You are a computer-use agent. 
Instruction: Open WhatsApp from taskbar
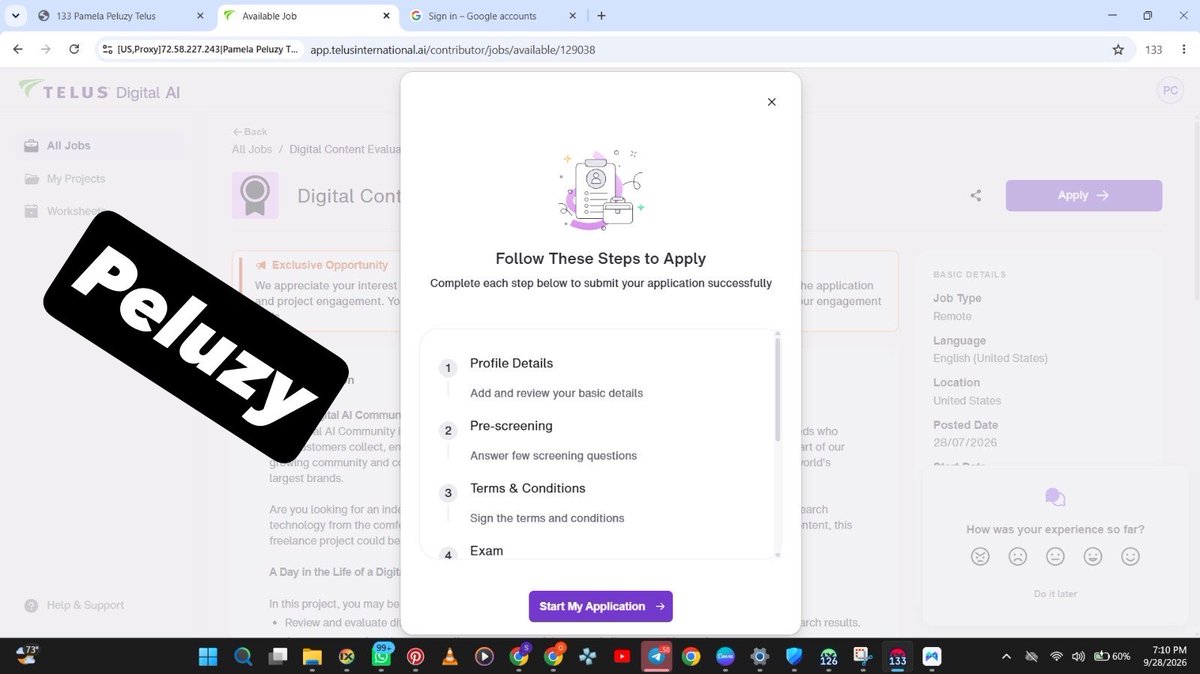[x=381, y=657]
